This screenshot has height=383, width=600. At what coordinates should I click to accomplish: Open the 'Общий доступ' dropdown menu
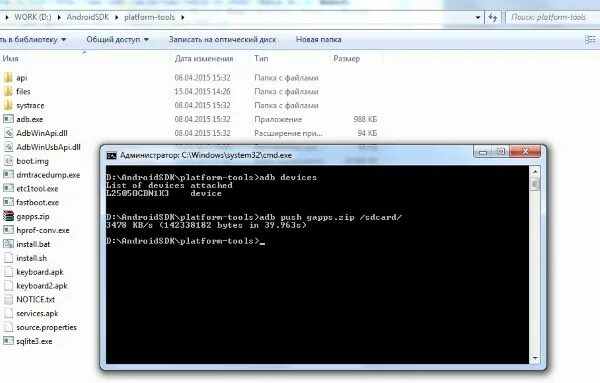pyautogui.click(x=117, y=39)
